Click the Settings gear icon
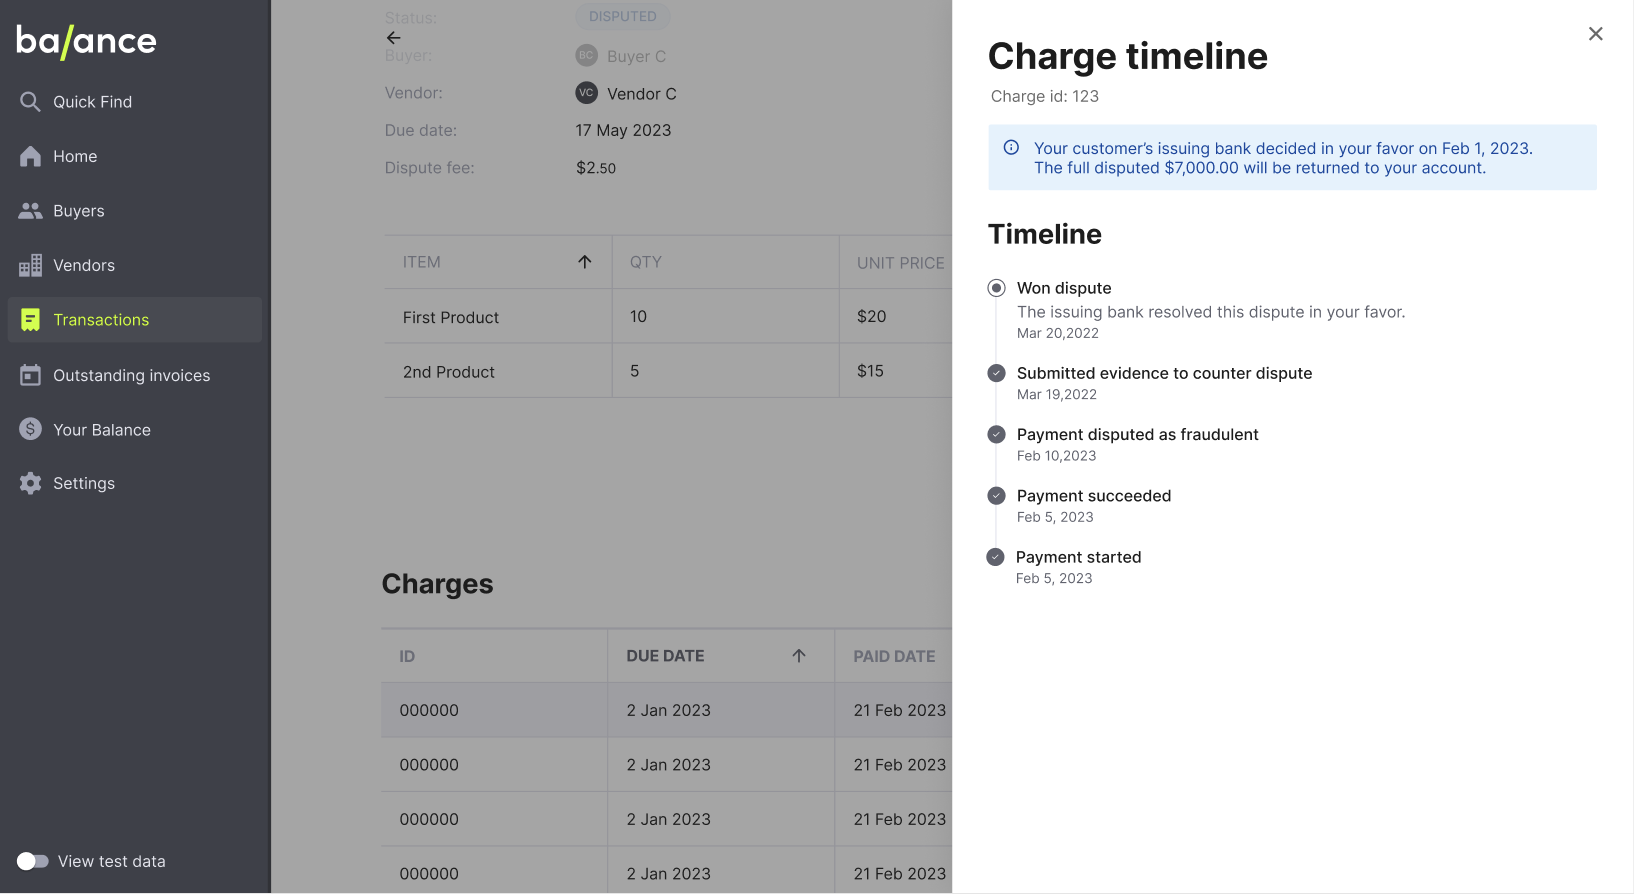The image size is (1634, 894). 30,483
